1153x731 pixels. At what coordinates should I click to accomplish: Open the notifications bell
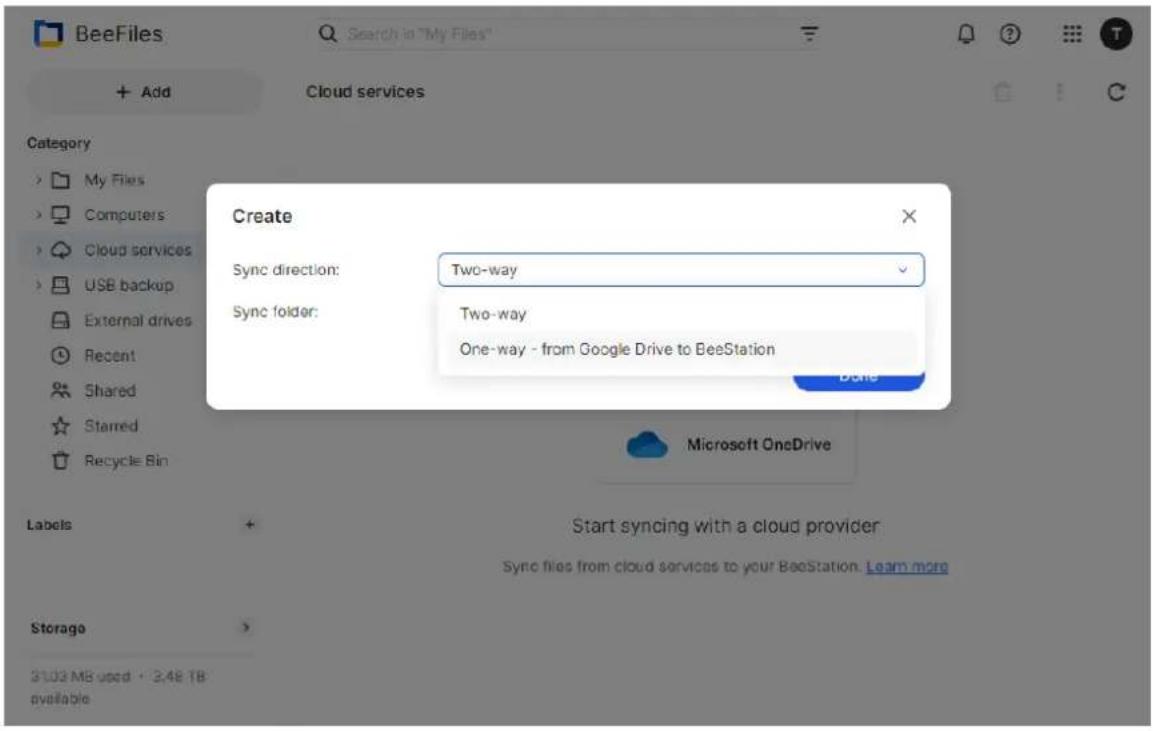coord(965,34)
